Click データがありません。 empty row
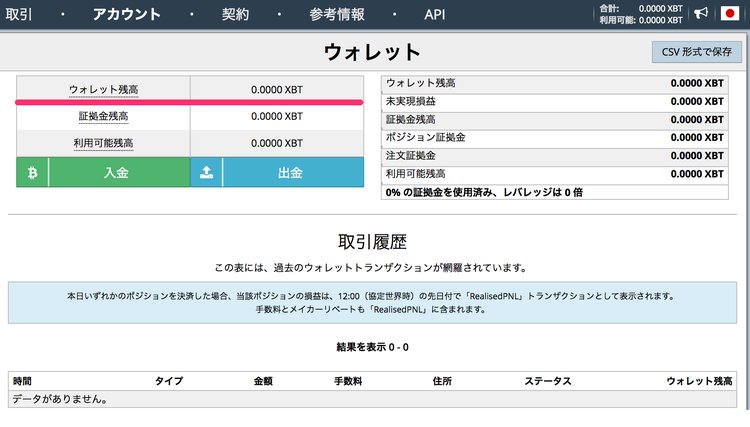This screenshot has height=427, width=750. coord(372,399)
